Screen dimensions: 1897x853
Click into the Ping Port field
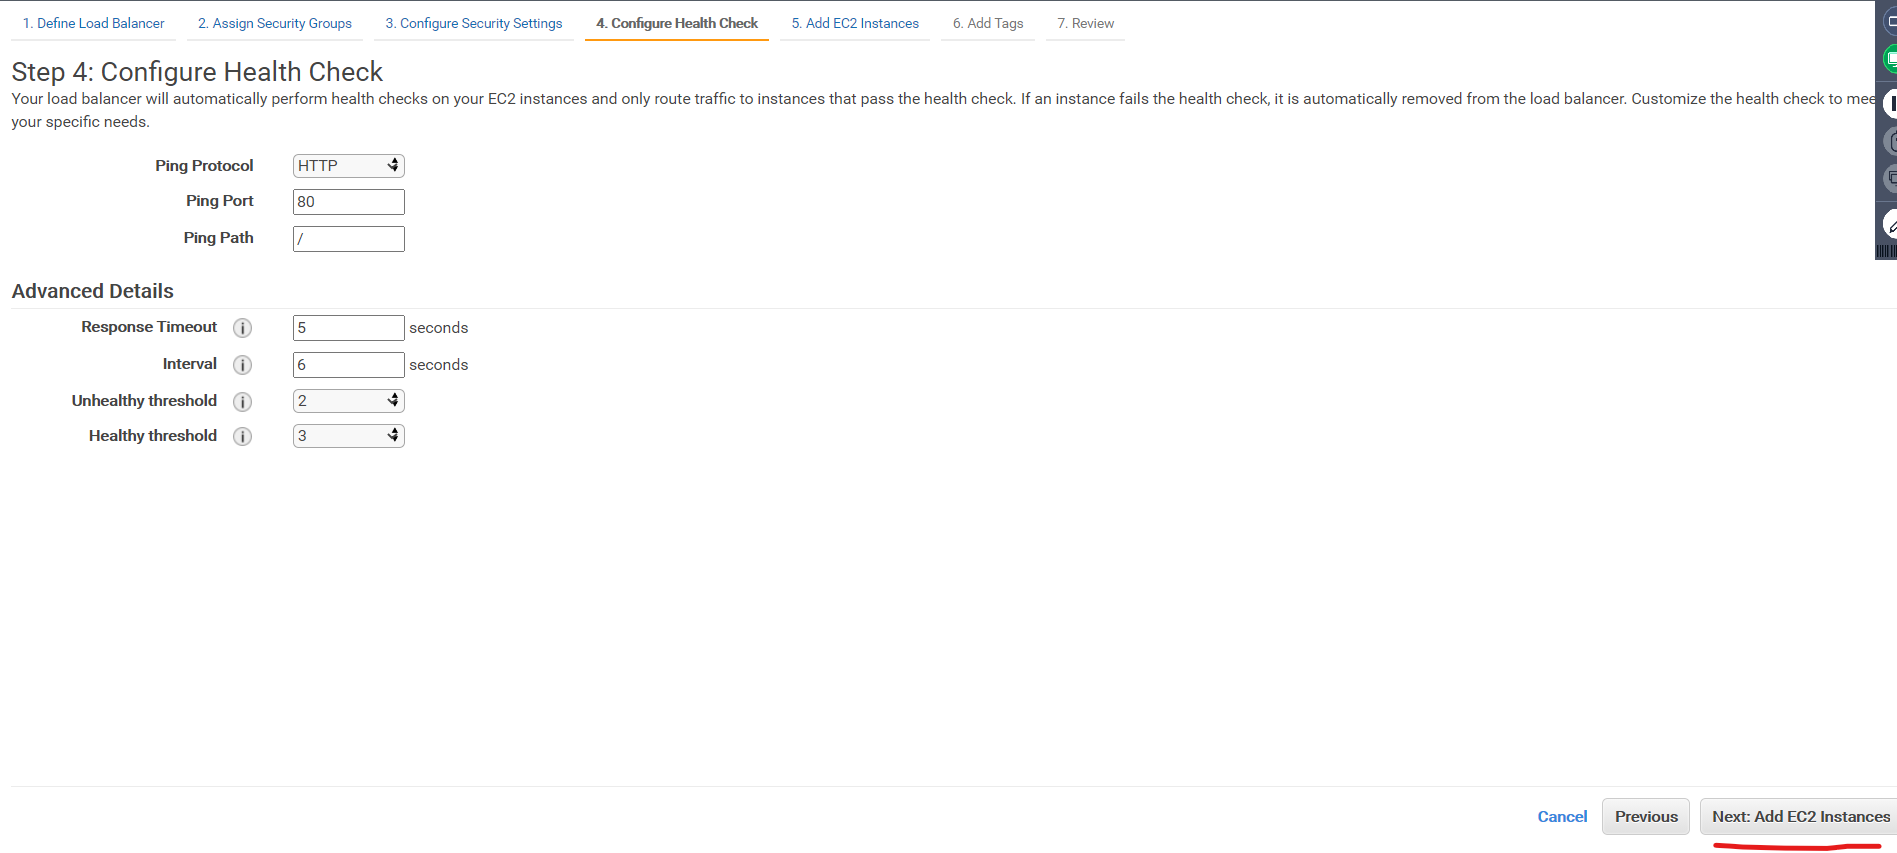coord(348,202)
